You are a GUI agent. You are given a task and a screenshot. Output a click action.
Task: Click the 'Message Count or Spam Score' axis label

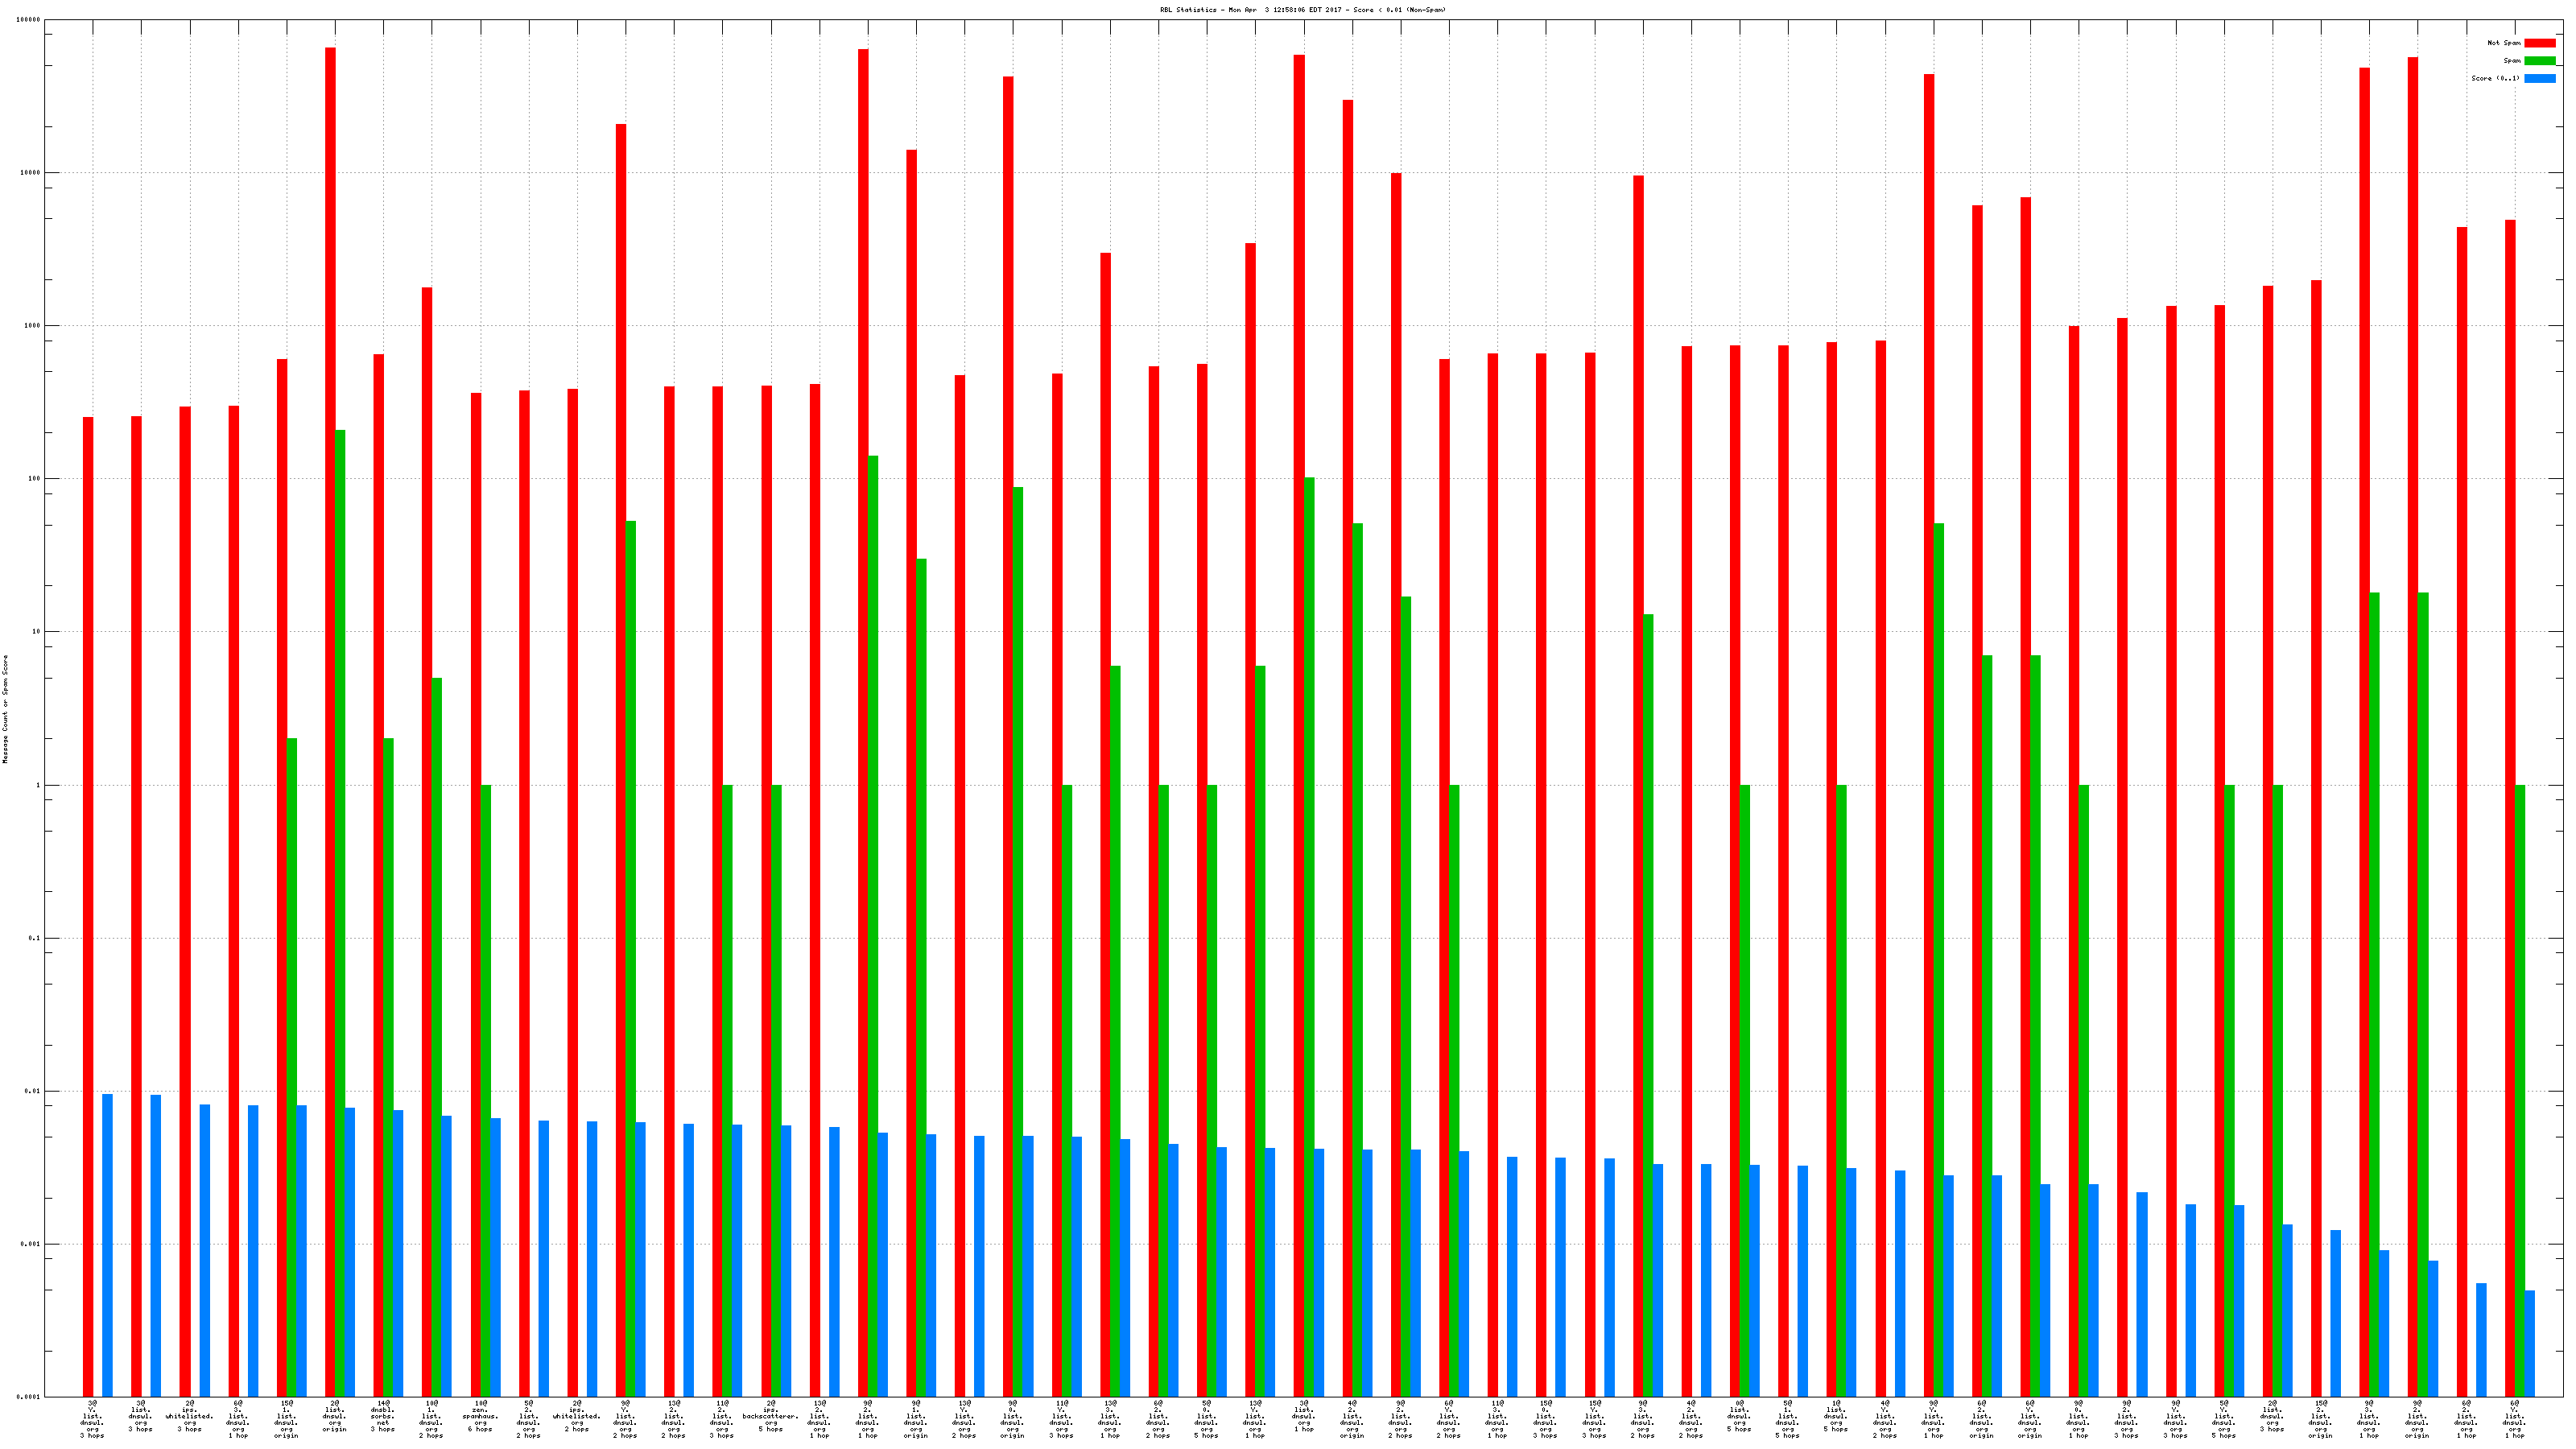point(5,709)
